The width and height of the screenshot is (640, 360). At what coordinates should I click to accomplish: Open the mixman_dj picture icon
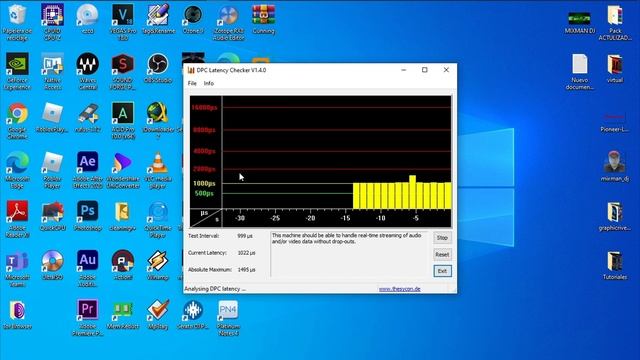(x=615, y=166)
